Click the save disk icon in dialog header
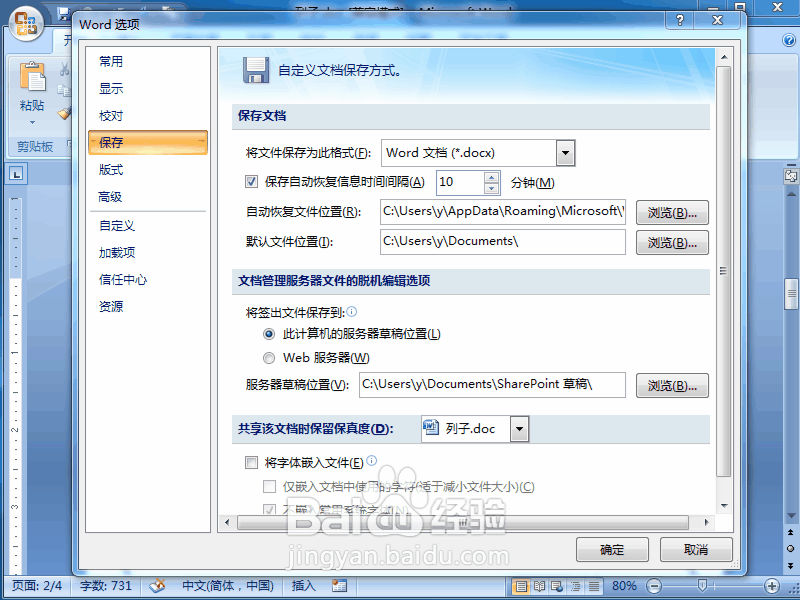This screenshot has width=800, height=600. point(256,70)
